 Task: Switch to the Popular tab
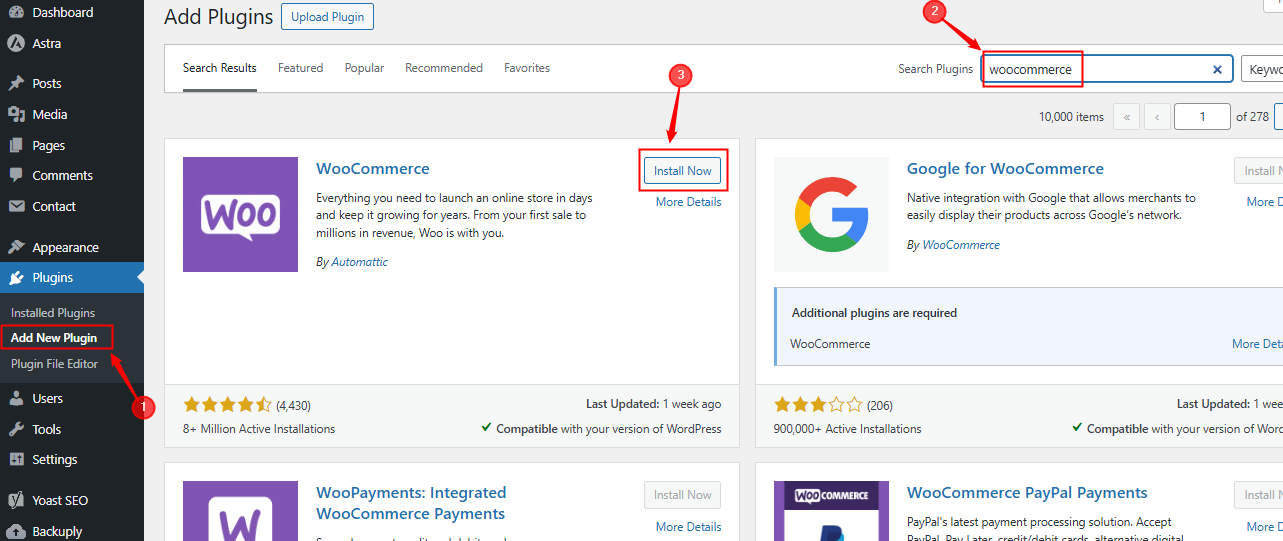[364, 68]
